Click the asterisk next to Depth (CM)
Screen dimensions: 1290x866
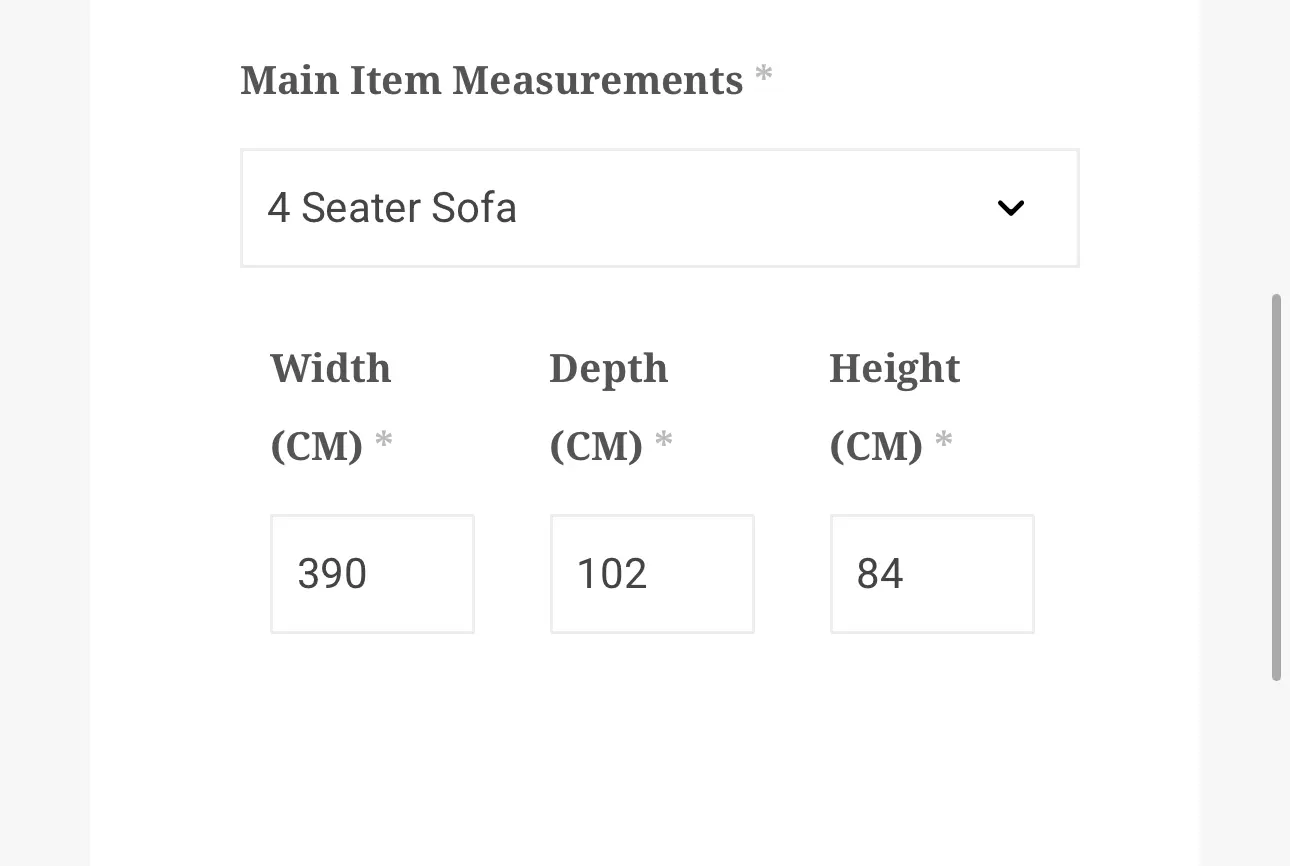click(664, 439)
